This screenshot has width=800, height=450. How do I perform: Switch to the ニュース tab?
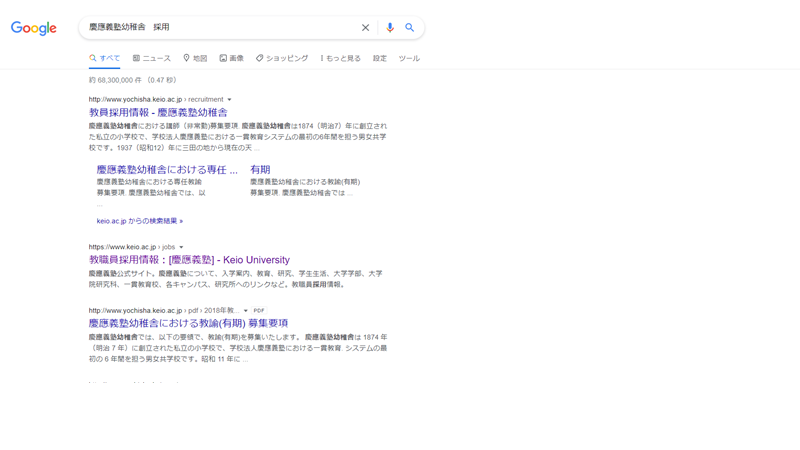coord(152,58)
